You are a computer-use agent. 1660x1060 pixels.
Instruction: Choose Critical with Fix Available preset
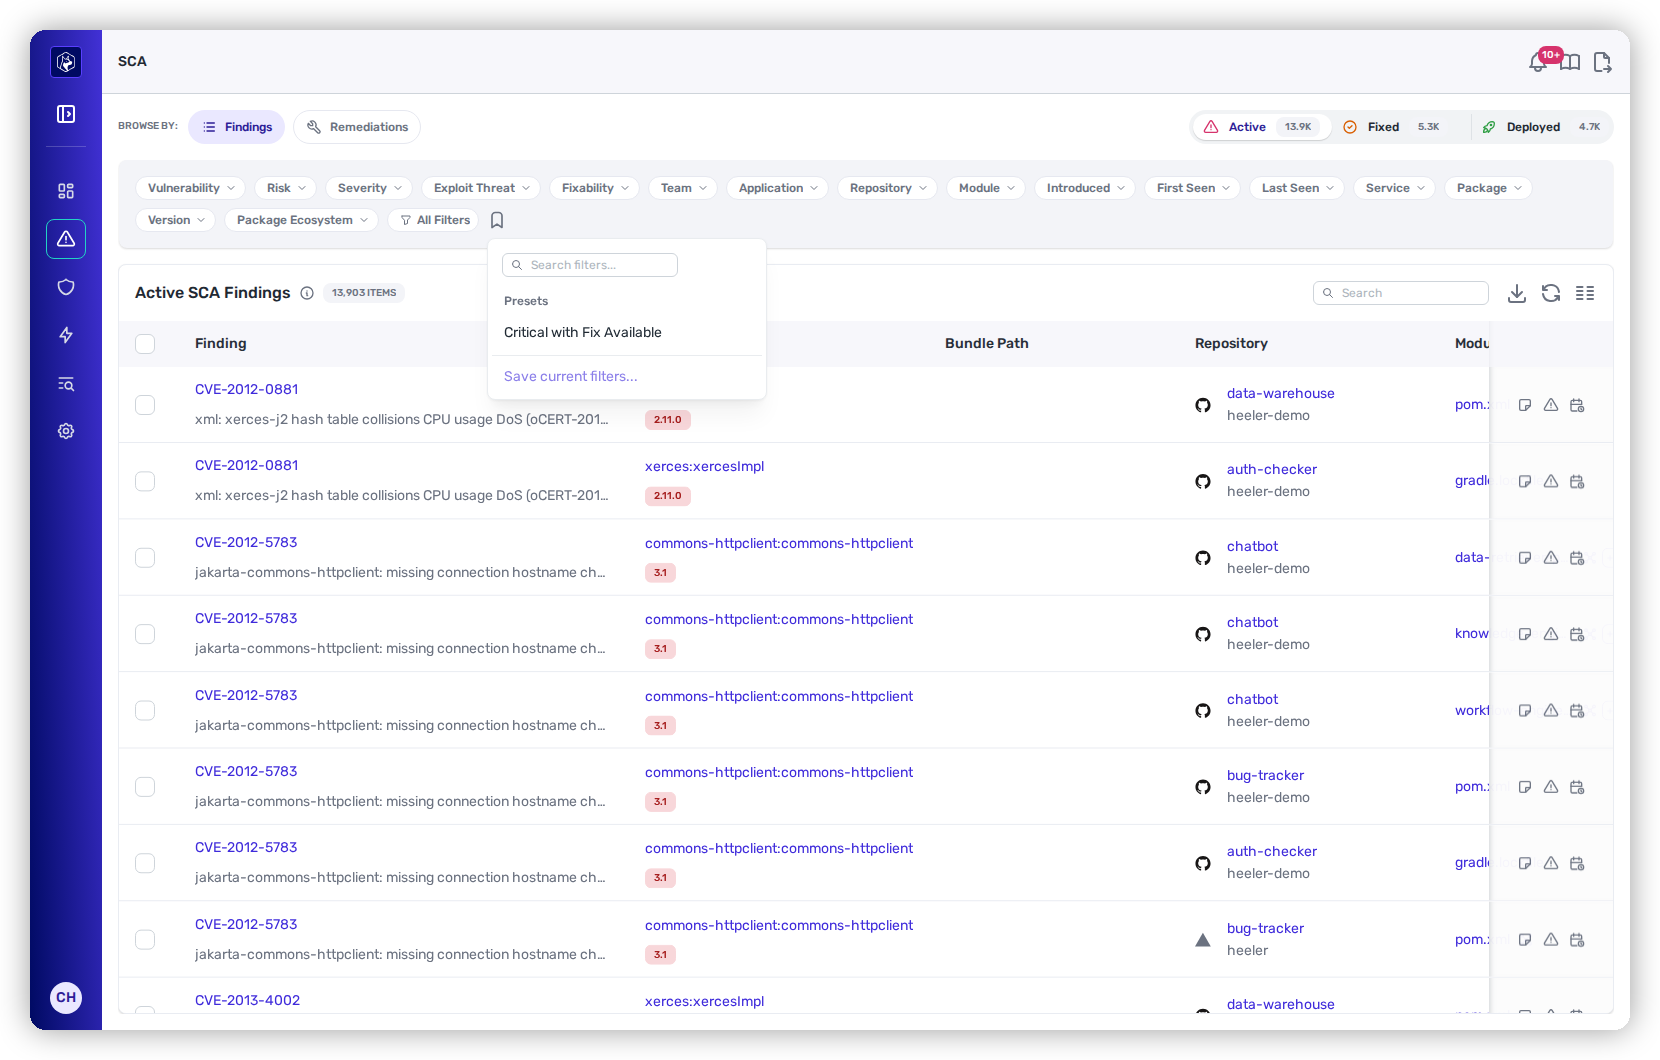point(583,333)
